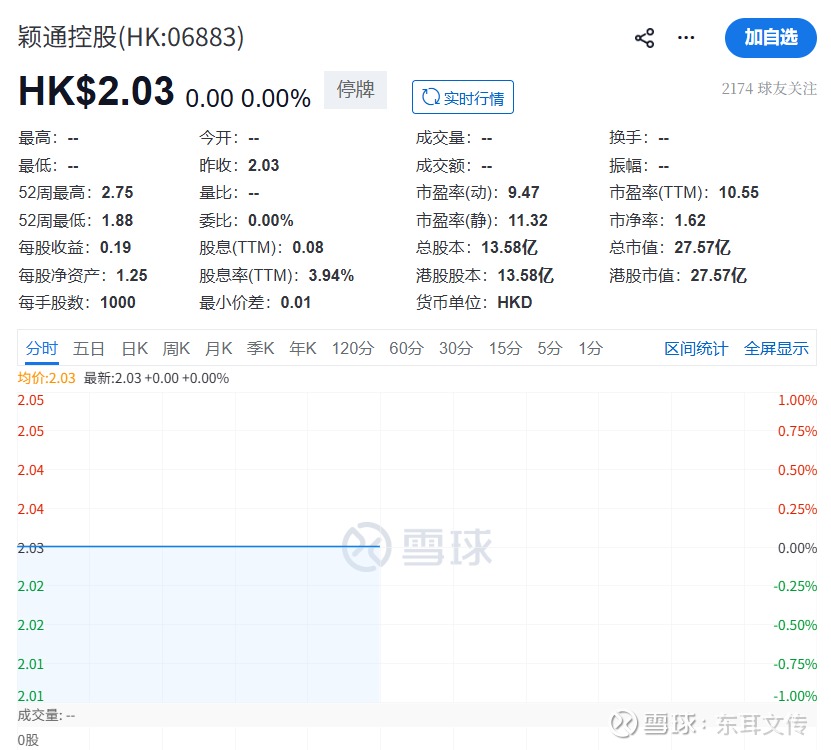Click the 货币单位 HKD text
Screen dimensions: 831x750
[514, 302]
